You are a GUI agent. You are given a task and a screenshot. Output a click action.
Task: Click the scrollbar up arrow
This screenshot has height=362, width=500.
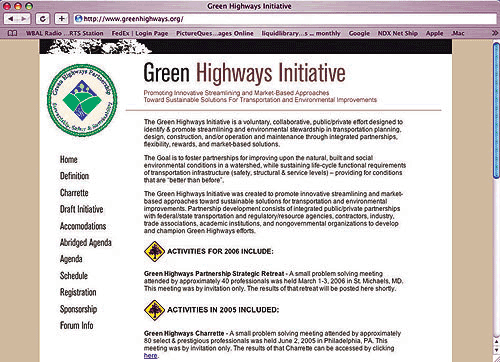click(496, 343)
